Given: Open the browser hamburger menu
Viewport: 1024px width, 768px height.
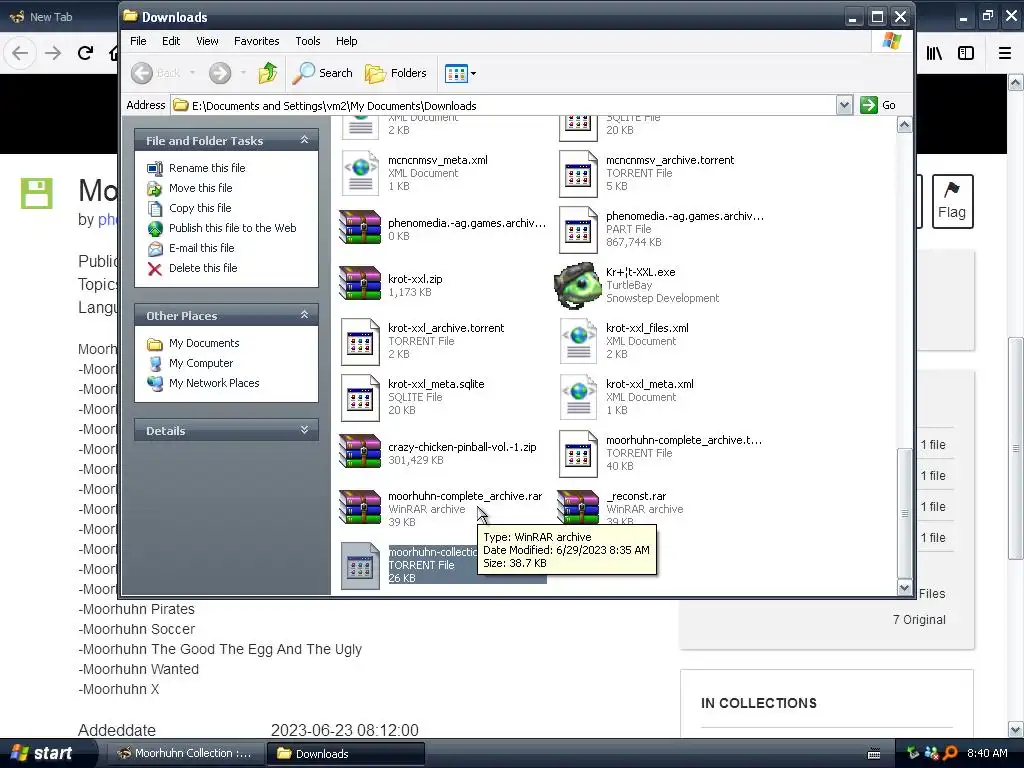Looking at the screenshot, I should [x=1005, y=53].
